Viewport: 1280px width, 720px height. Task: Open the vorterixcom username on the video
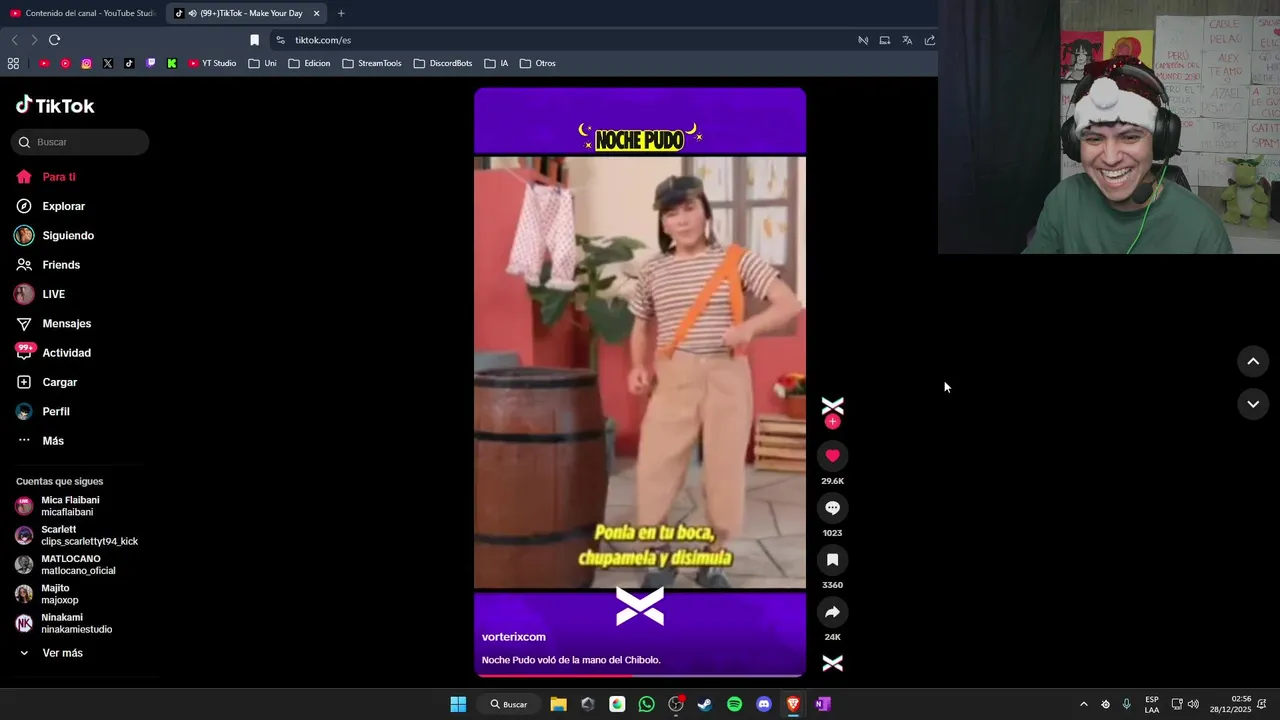tap(513, 637)
